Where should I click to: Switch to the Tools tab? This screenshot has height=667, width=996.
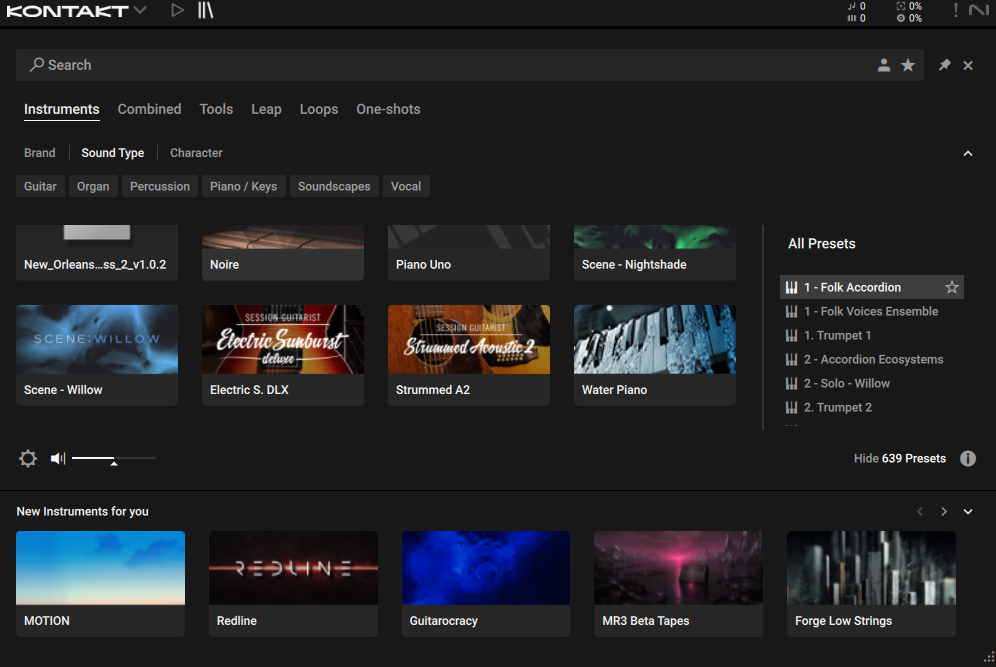click(216, 109)
